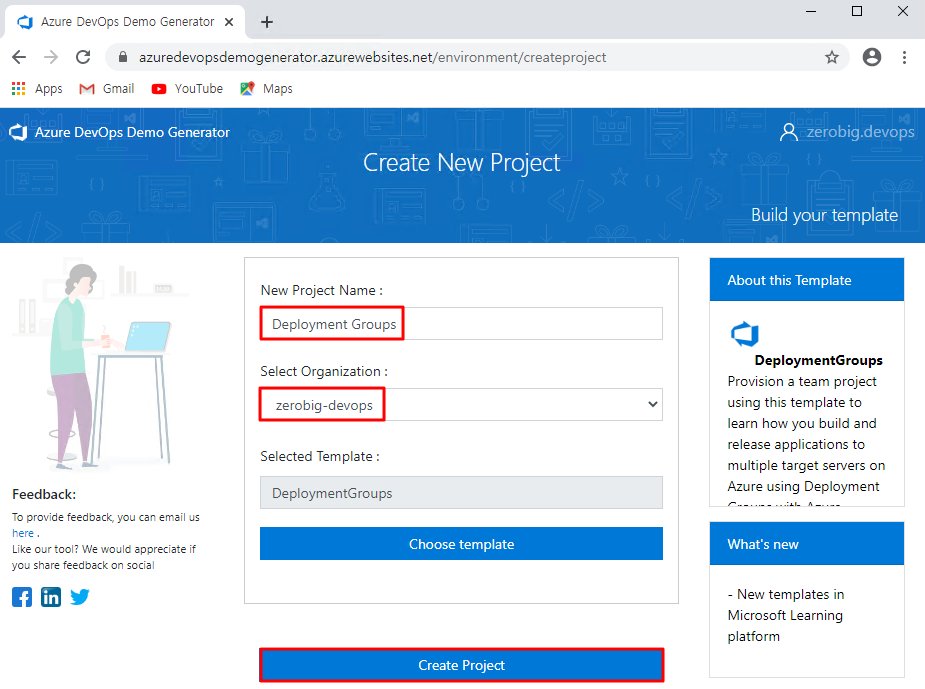Click the DeploymentGroups template logo icon
This screenshot has width=925, height=689.
(x=744, y=334)
